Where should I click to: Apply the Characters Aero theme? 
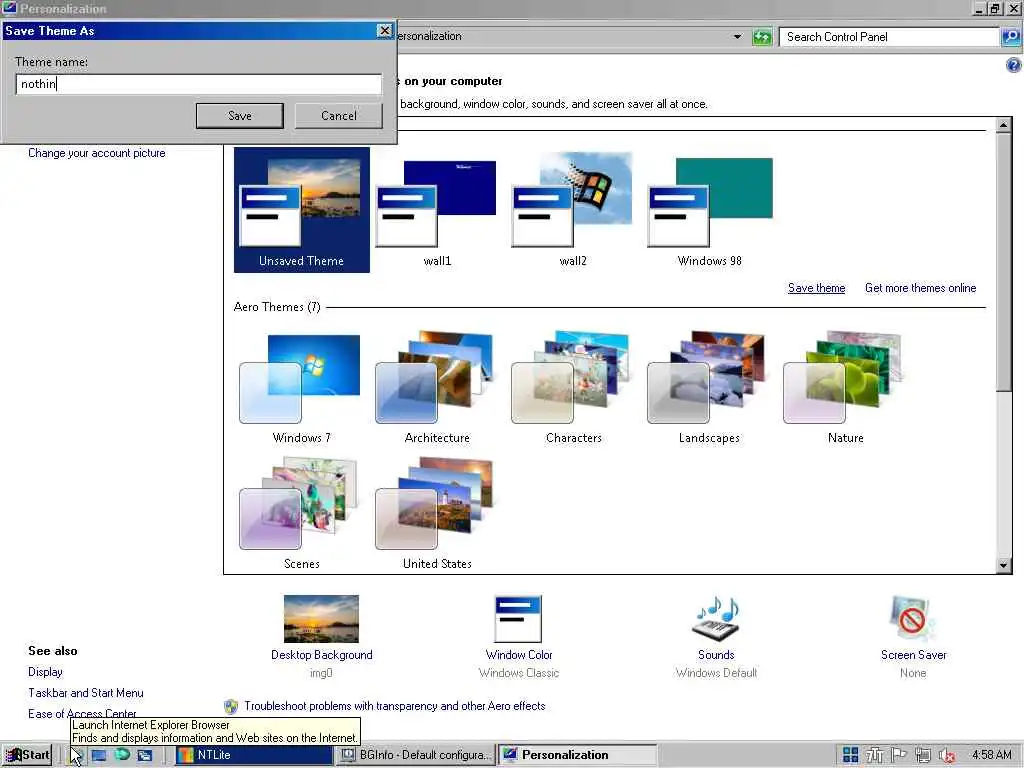[x=573, y=389]
